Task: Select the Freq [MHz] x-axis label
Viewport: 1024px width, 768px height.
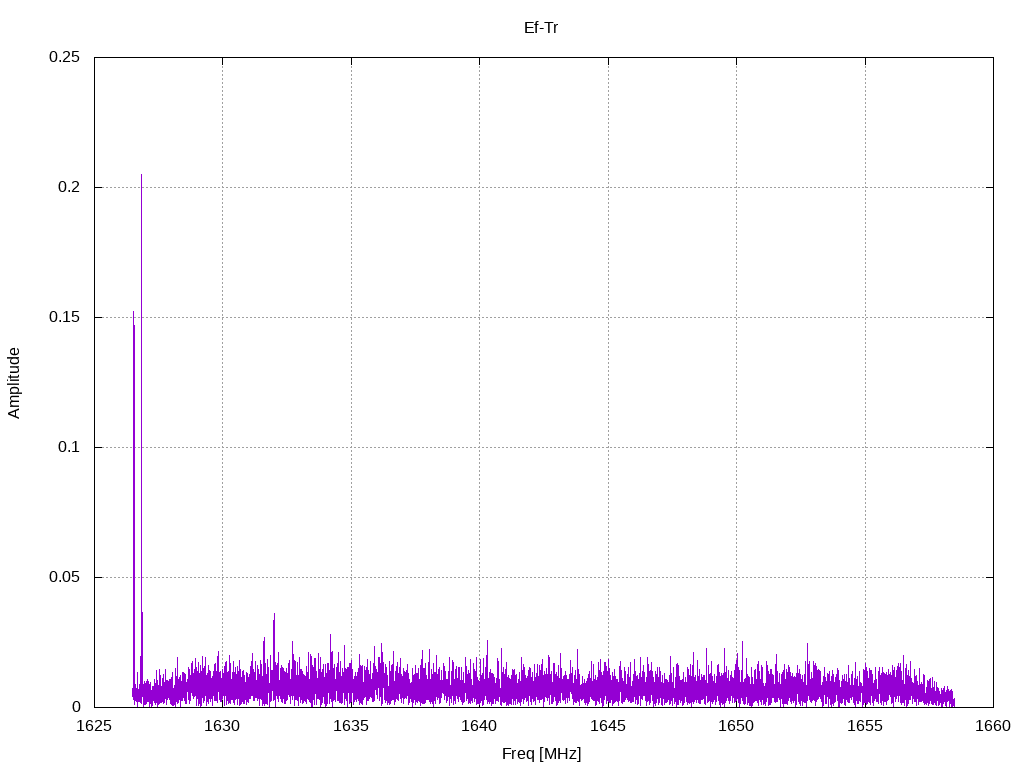Action: tap(541, 754)
